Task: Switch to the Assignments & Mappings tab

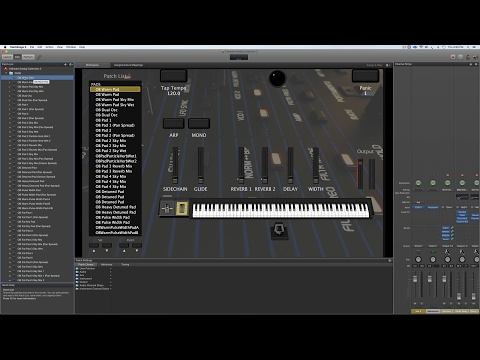Action: point(128,65)
